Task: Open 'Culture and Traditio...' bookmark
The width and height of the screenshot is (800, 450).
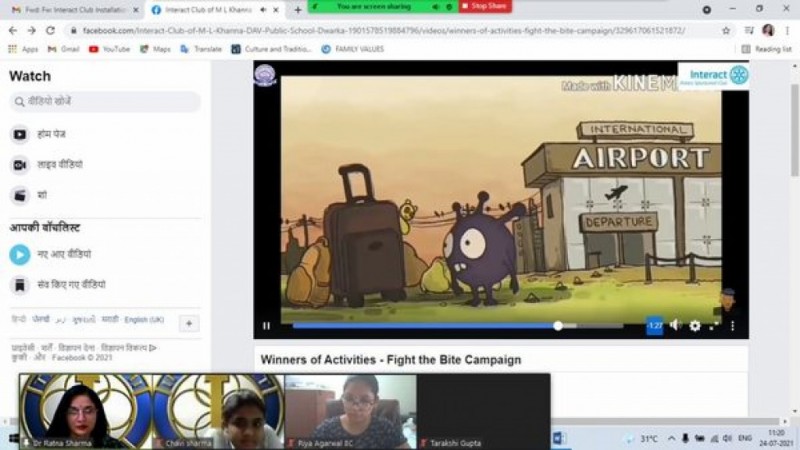Action: pyautogui.click(x=271, y=49)
